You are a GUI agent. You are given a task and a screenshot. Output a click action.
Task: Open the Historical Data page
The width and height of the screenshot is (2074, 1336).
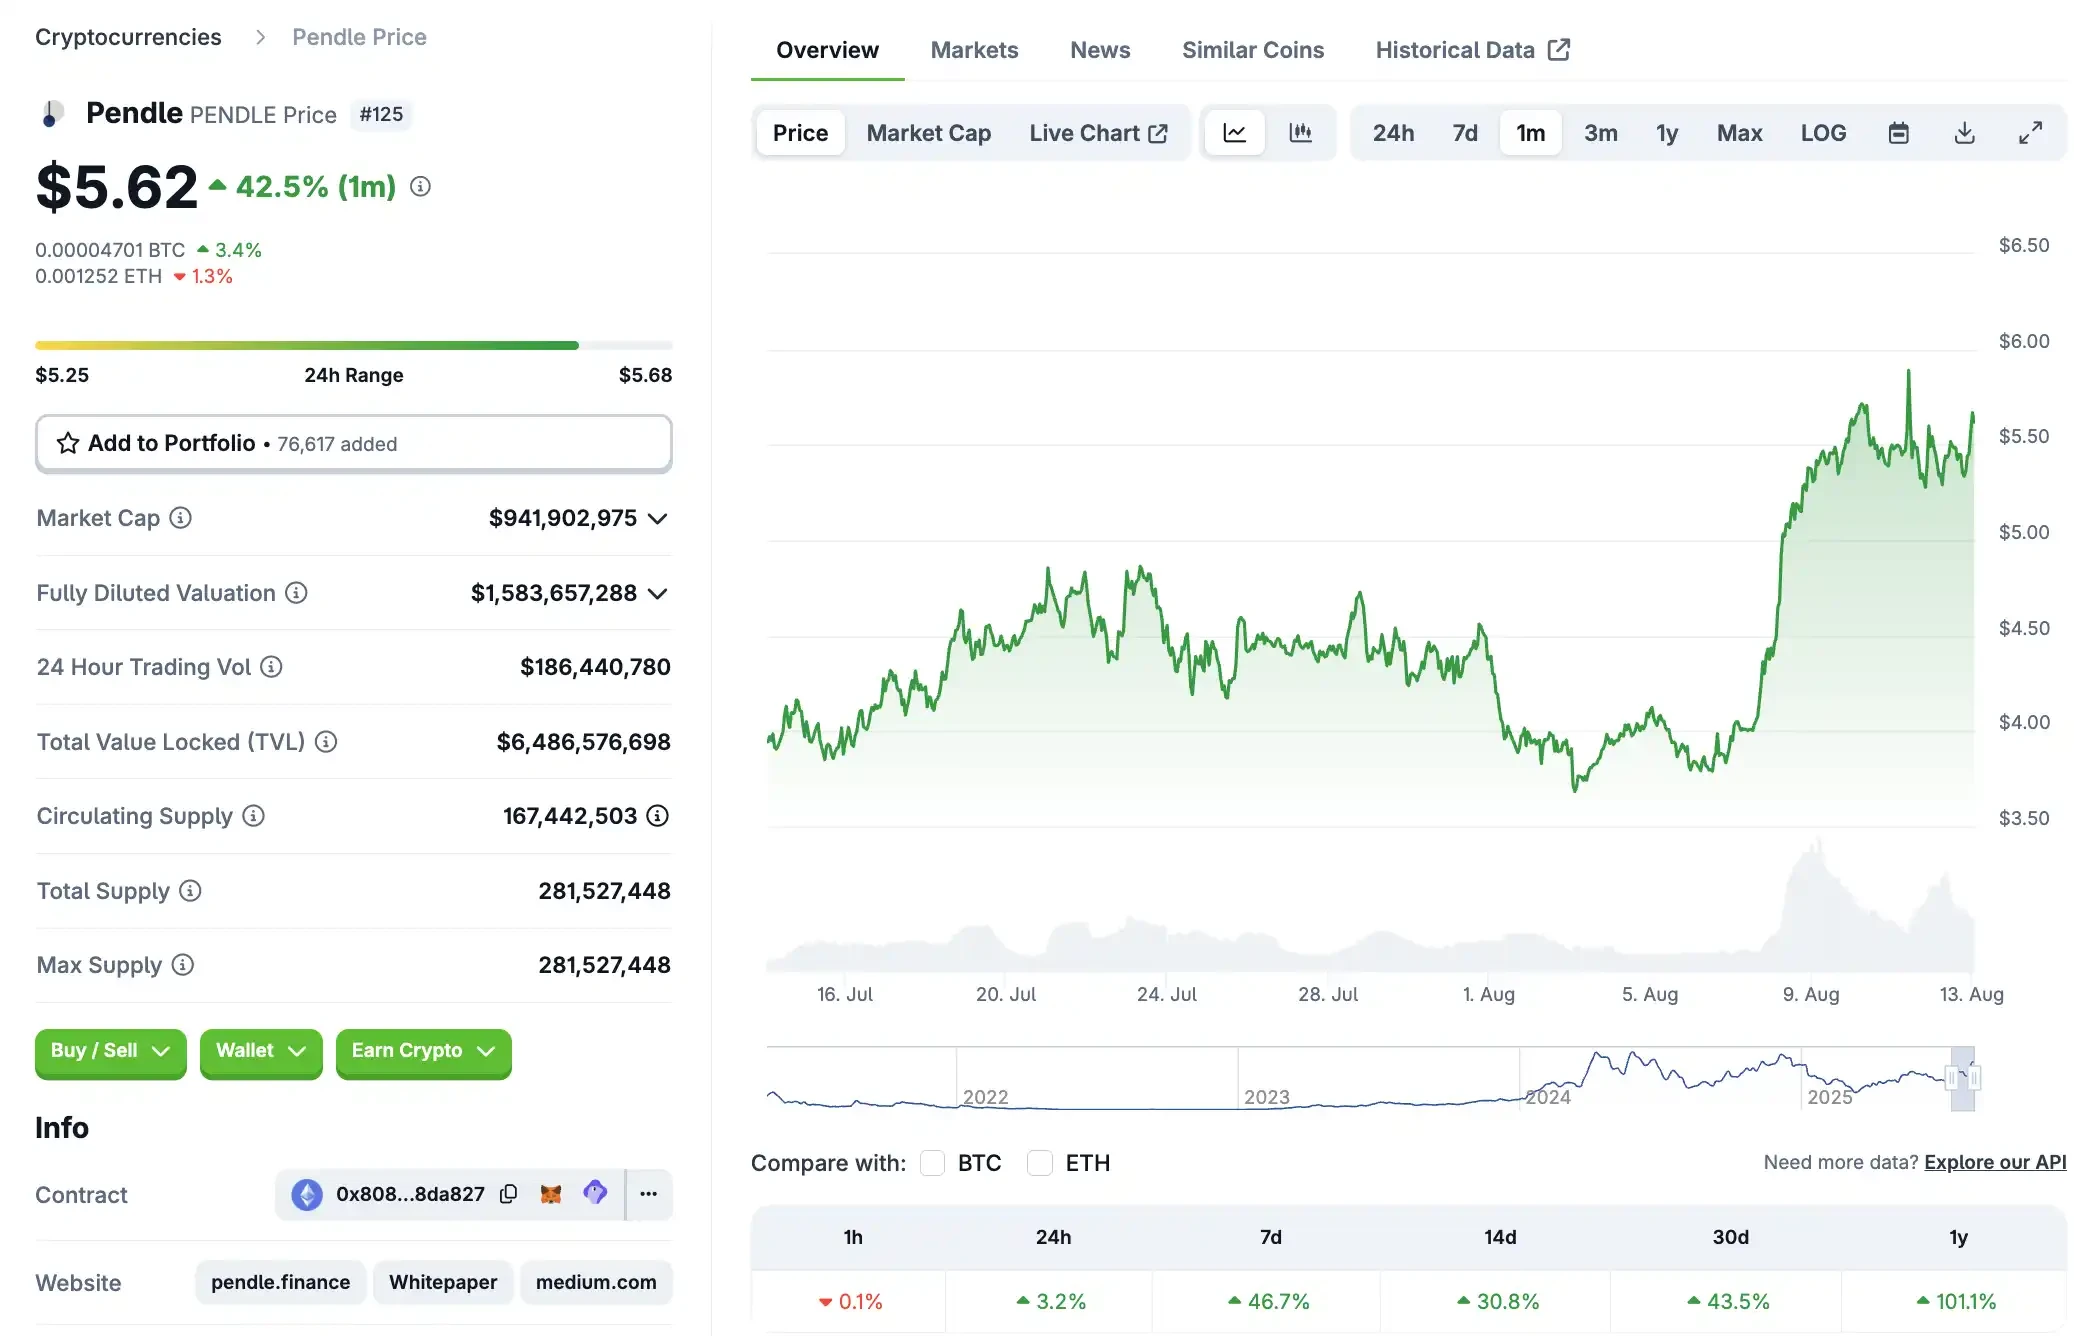[1455, 50]
